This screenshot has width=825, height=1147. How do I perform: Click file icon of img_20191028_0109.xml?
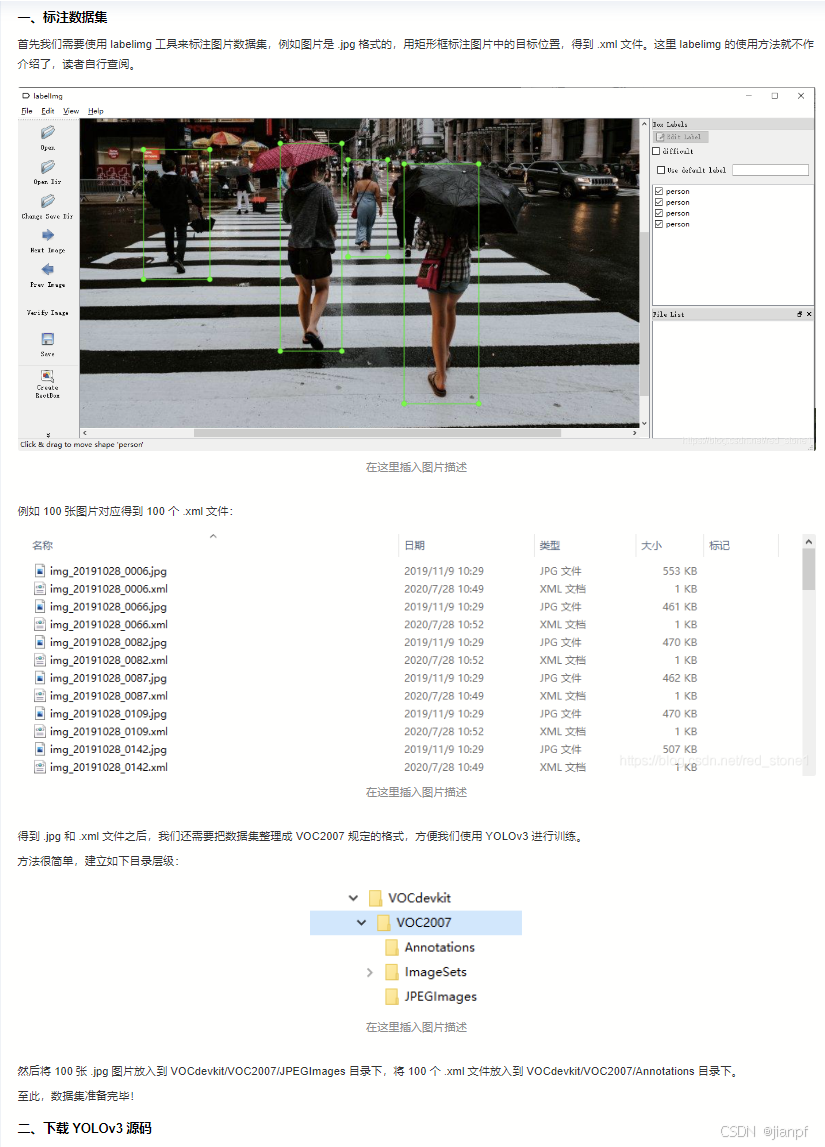click(40, 731)
